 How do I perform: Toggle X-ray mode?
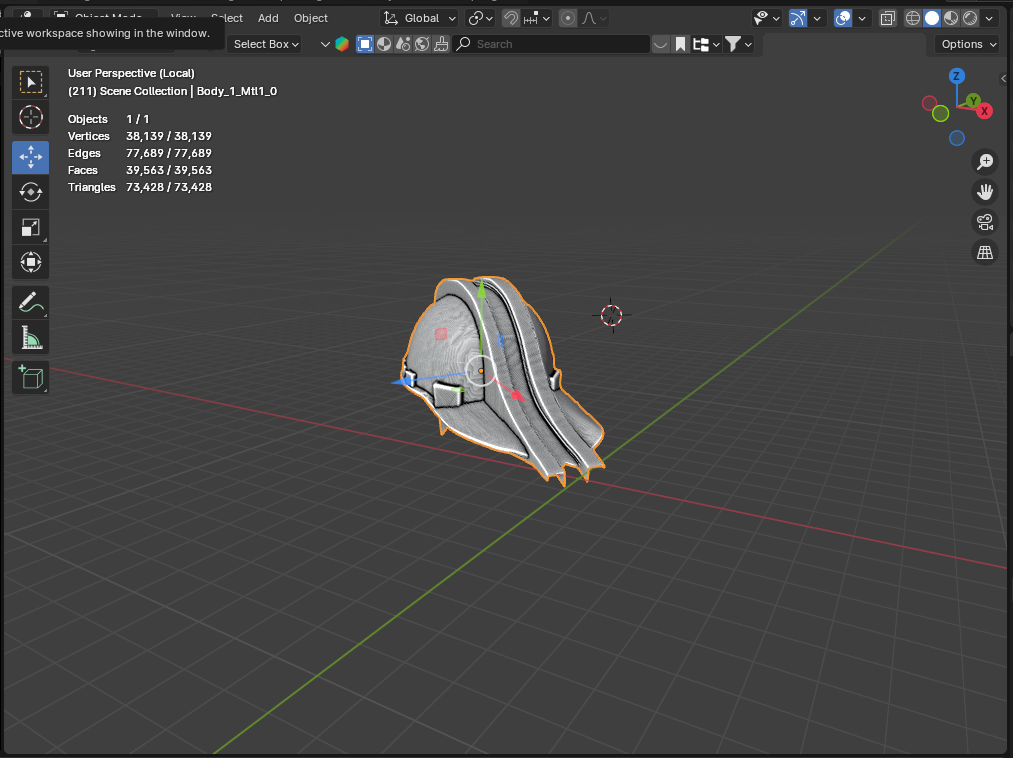(x=888, y=18)
